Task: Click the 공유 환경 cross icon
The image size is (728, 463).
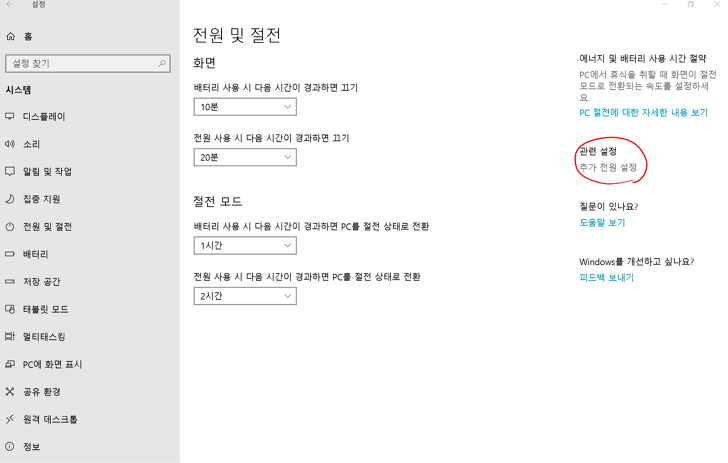Action: click(10, 391)
